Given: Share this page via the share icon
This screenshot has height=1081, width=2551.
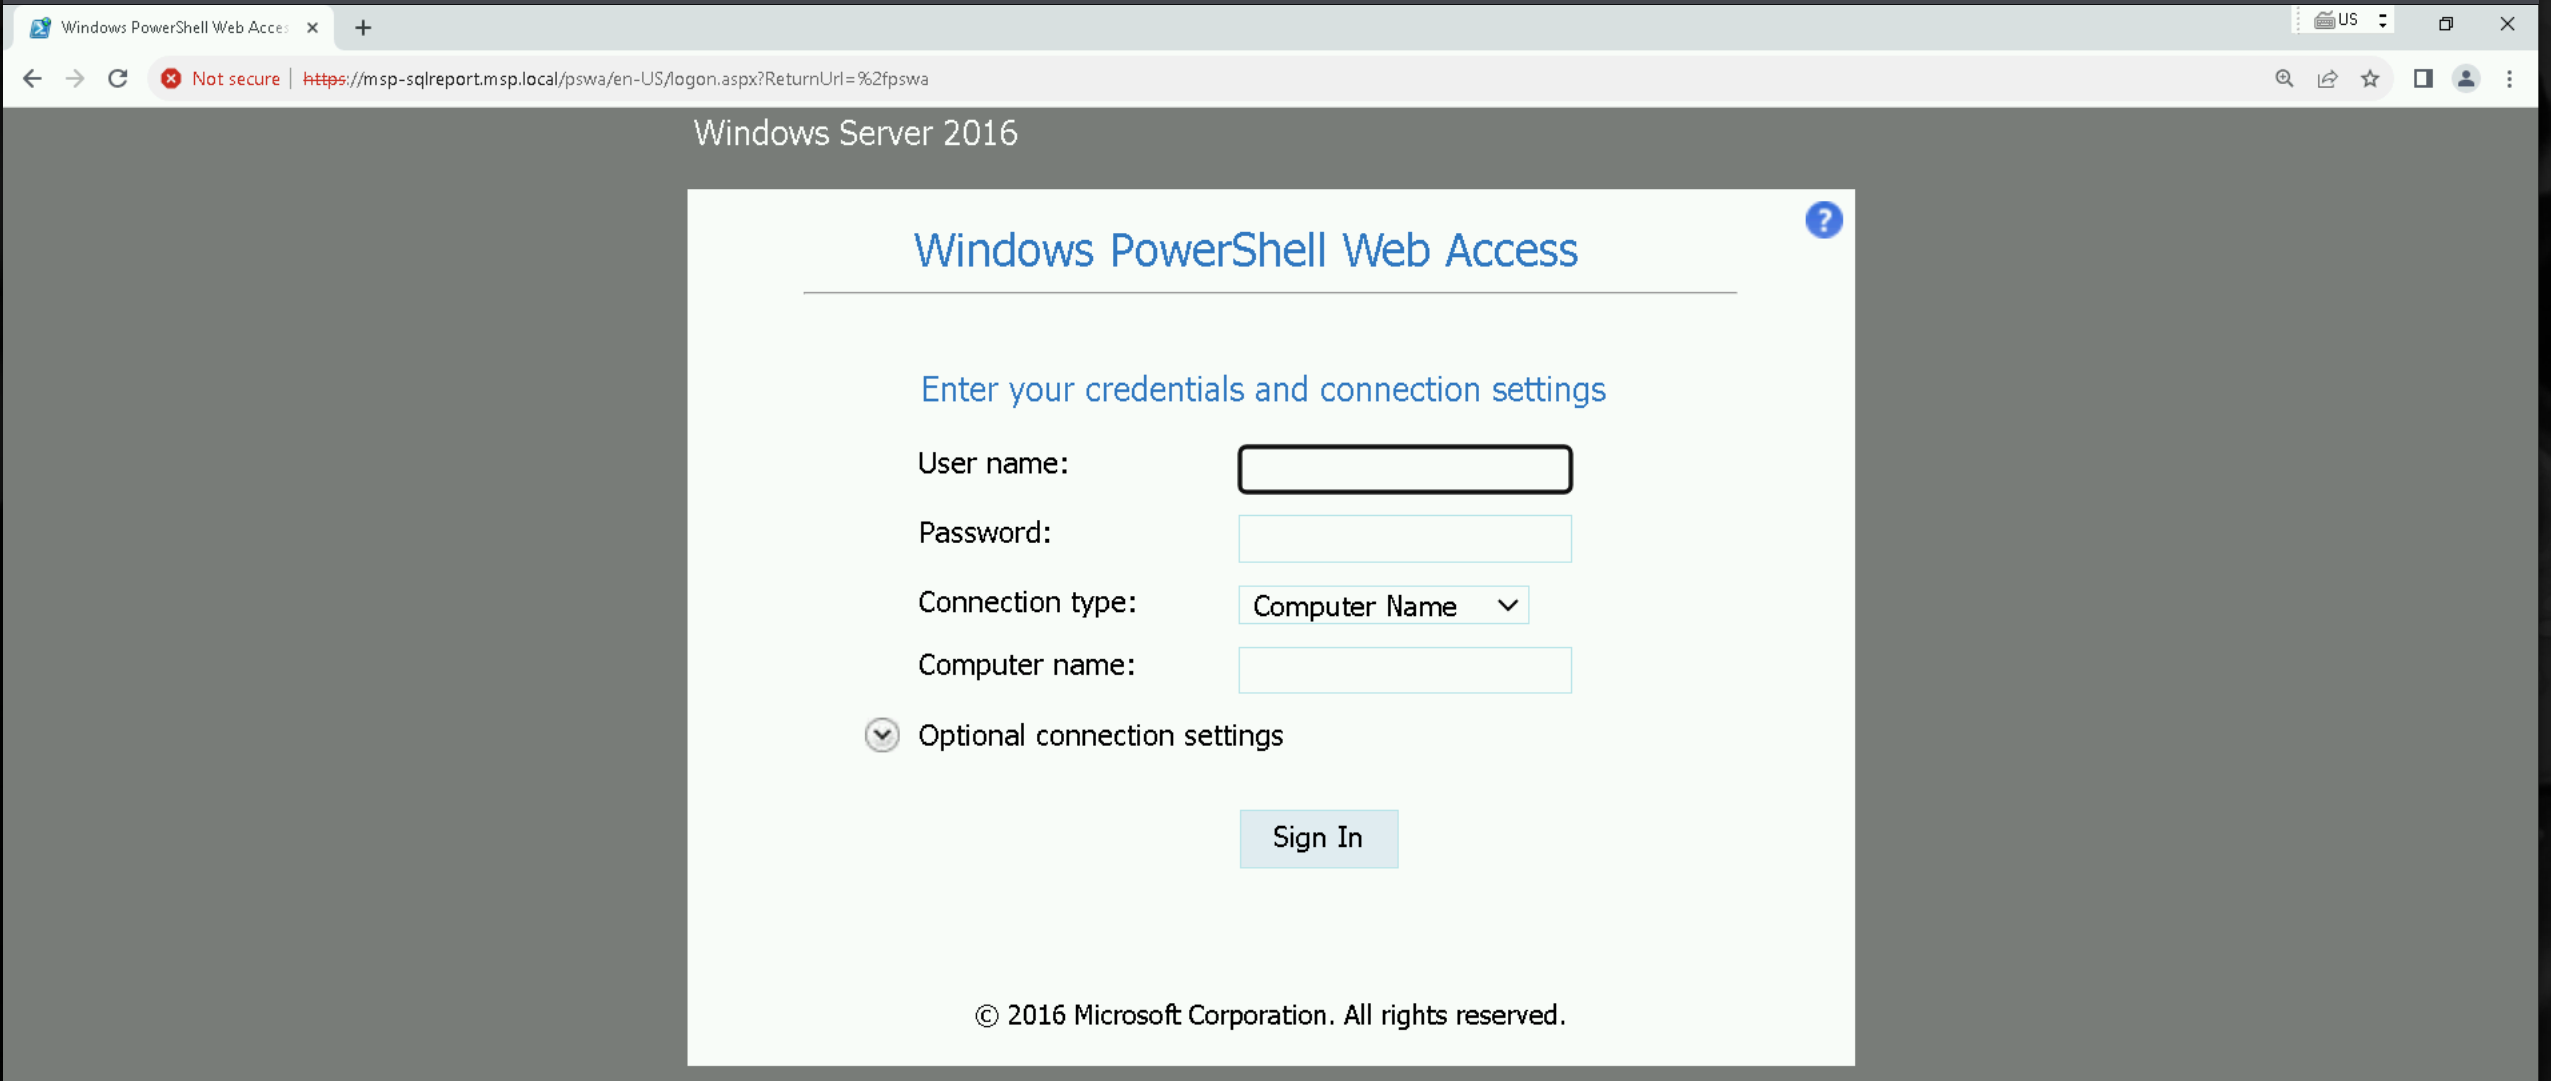Looking at the screenshot, I should point(2327,79).
